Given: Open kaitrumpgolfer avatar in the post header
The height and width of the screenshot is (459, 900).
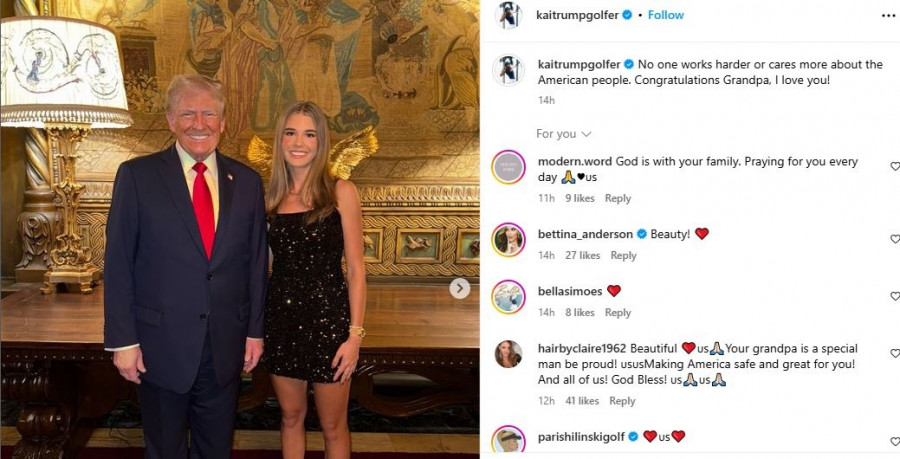Looking at the screenshot, I should click(x=508, y=15).
